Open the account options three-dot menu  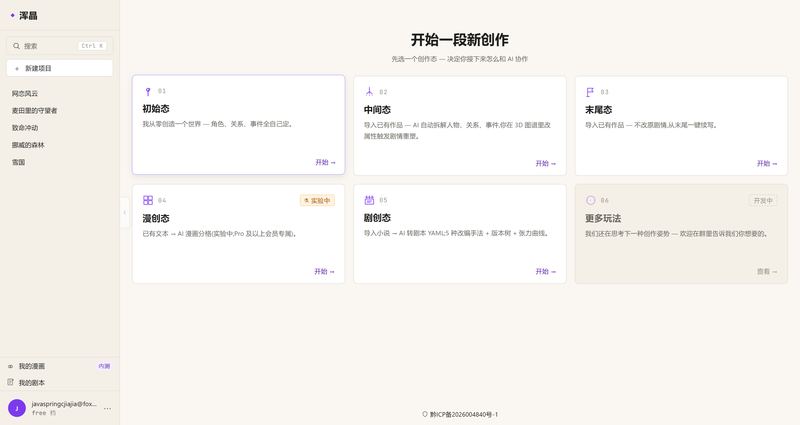108,408
